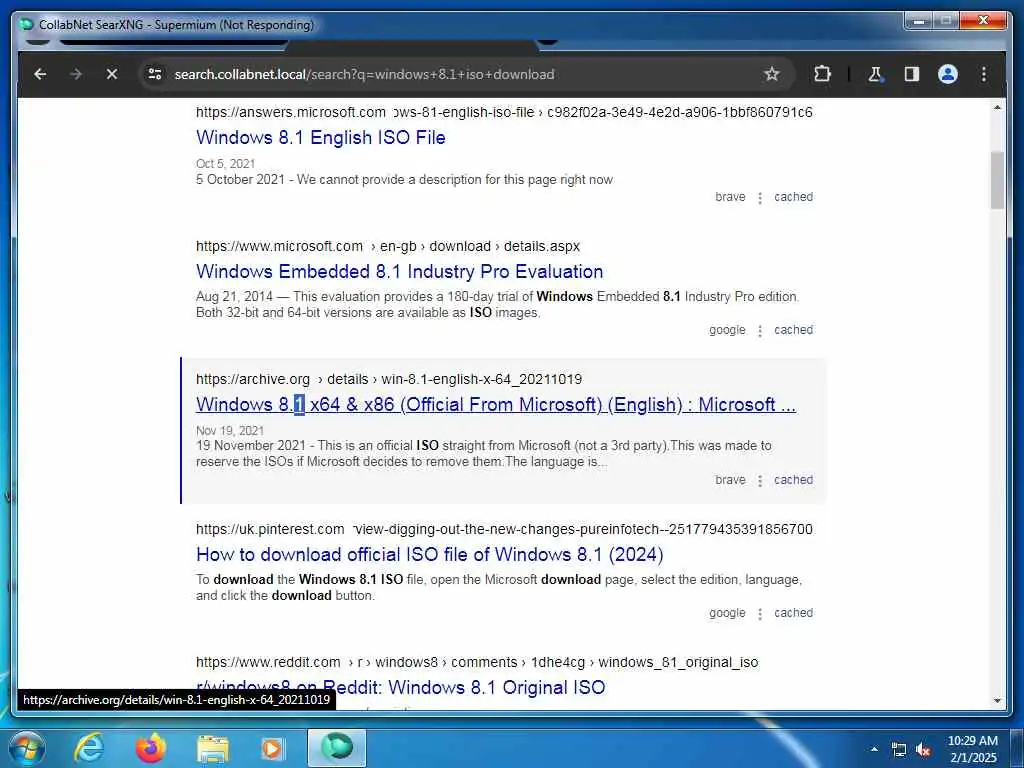Click the www.reddit.com URL text
1024x768 pixels.
[x=268, y=663]
